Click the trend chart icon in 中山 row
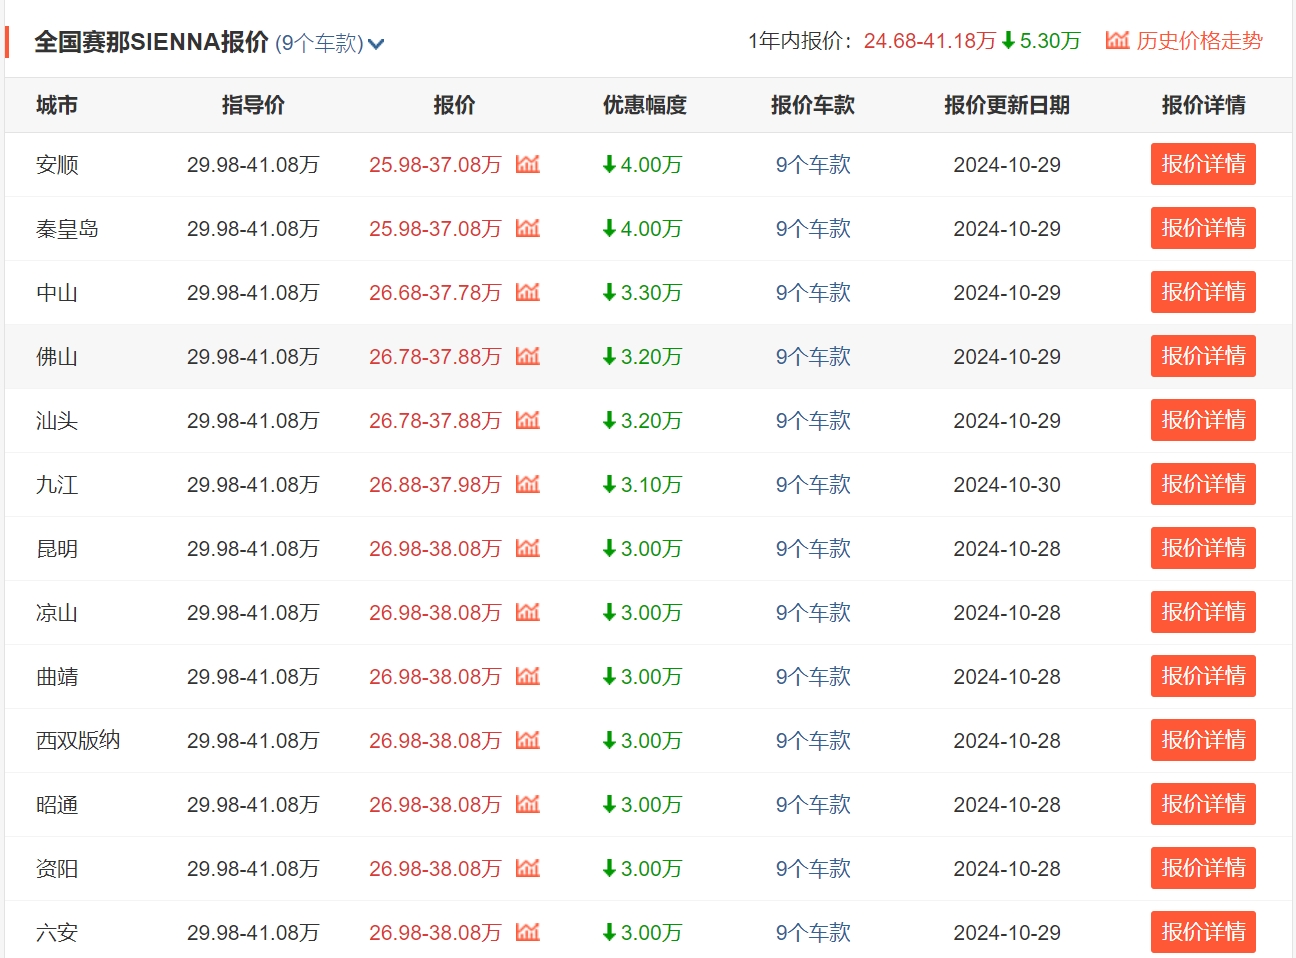The width and height of the screenshot is (1296, 958). tap(528, 292)
